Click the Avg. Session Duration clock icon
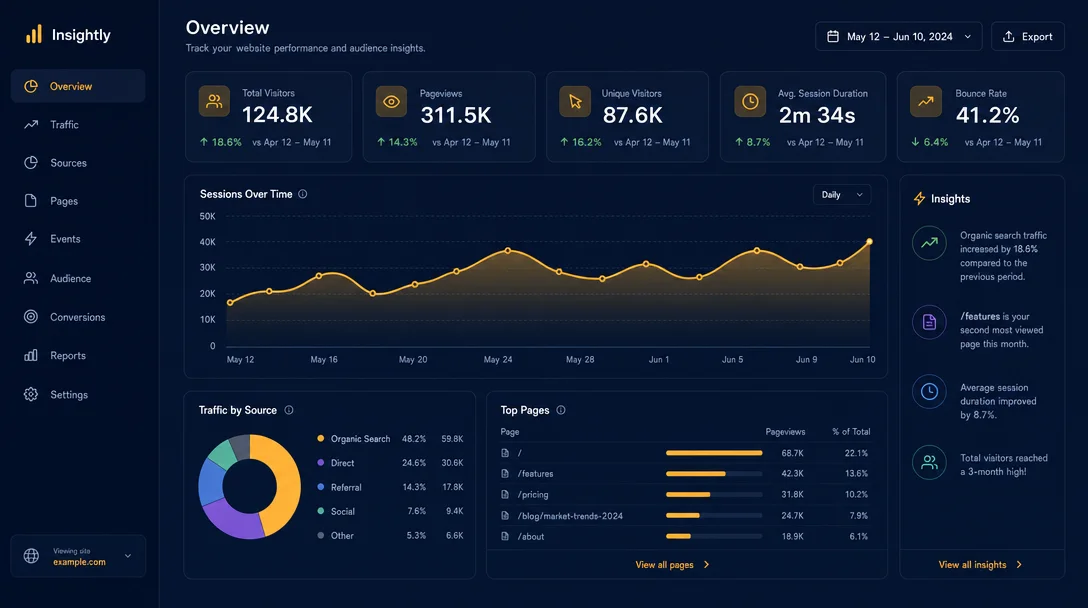Image resolution: width=1088 pixels, height=608 pixels. tap(750, 101)
